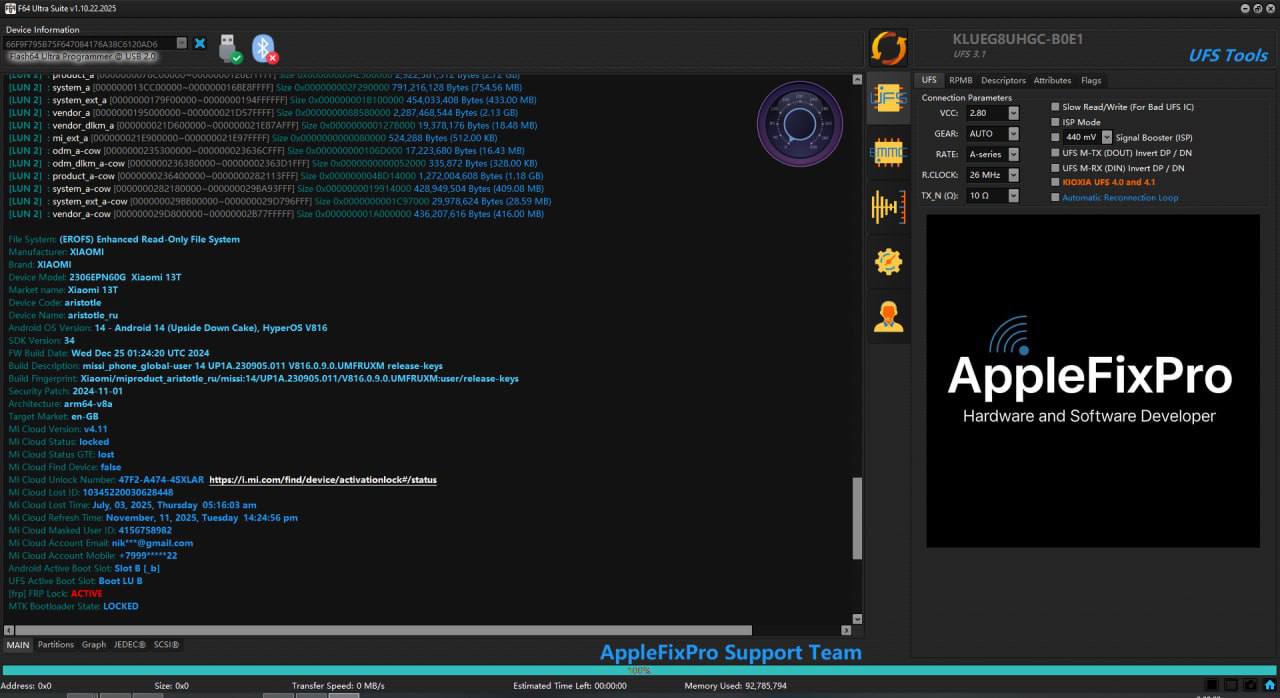Click Mi Cloud Account Email nik***@gmail.com

pos(152,543)
